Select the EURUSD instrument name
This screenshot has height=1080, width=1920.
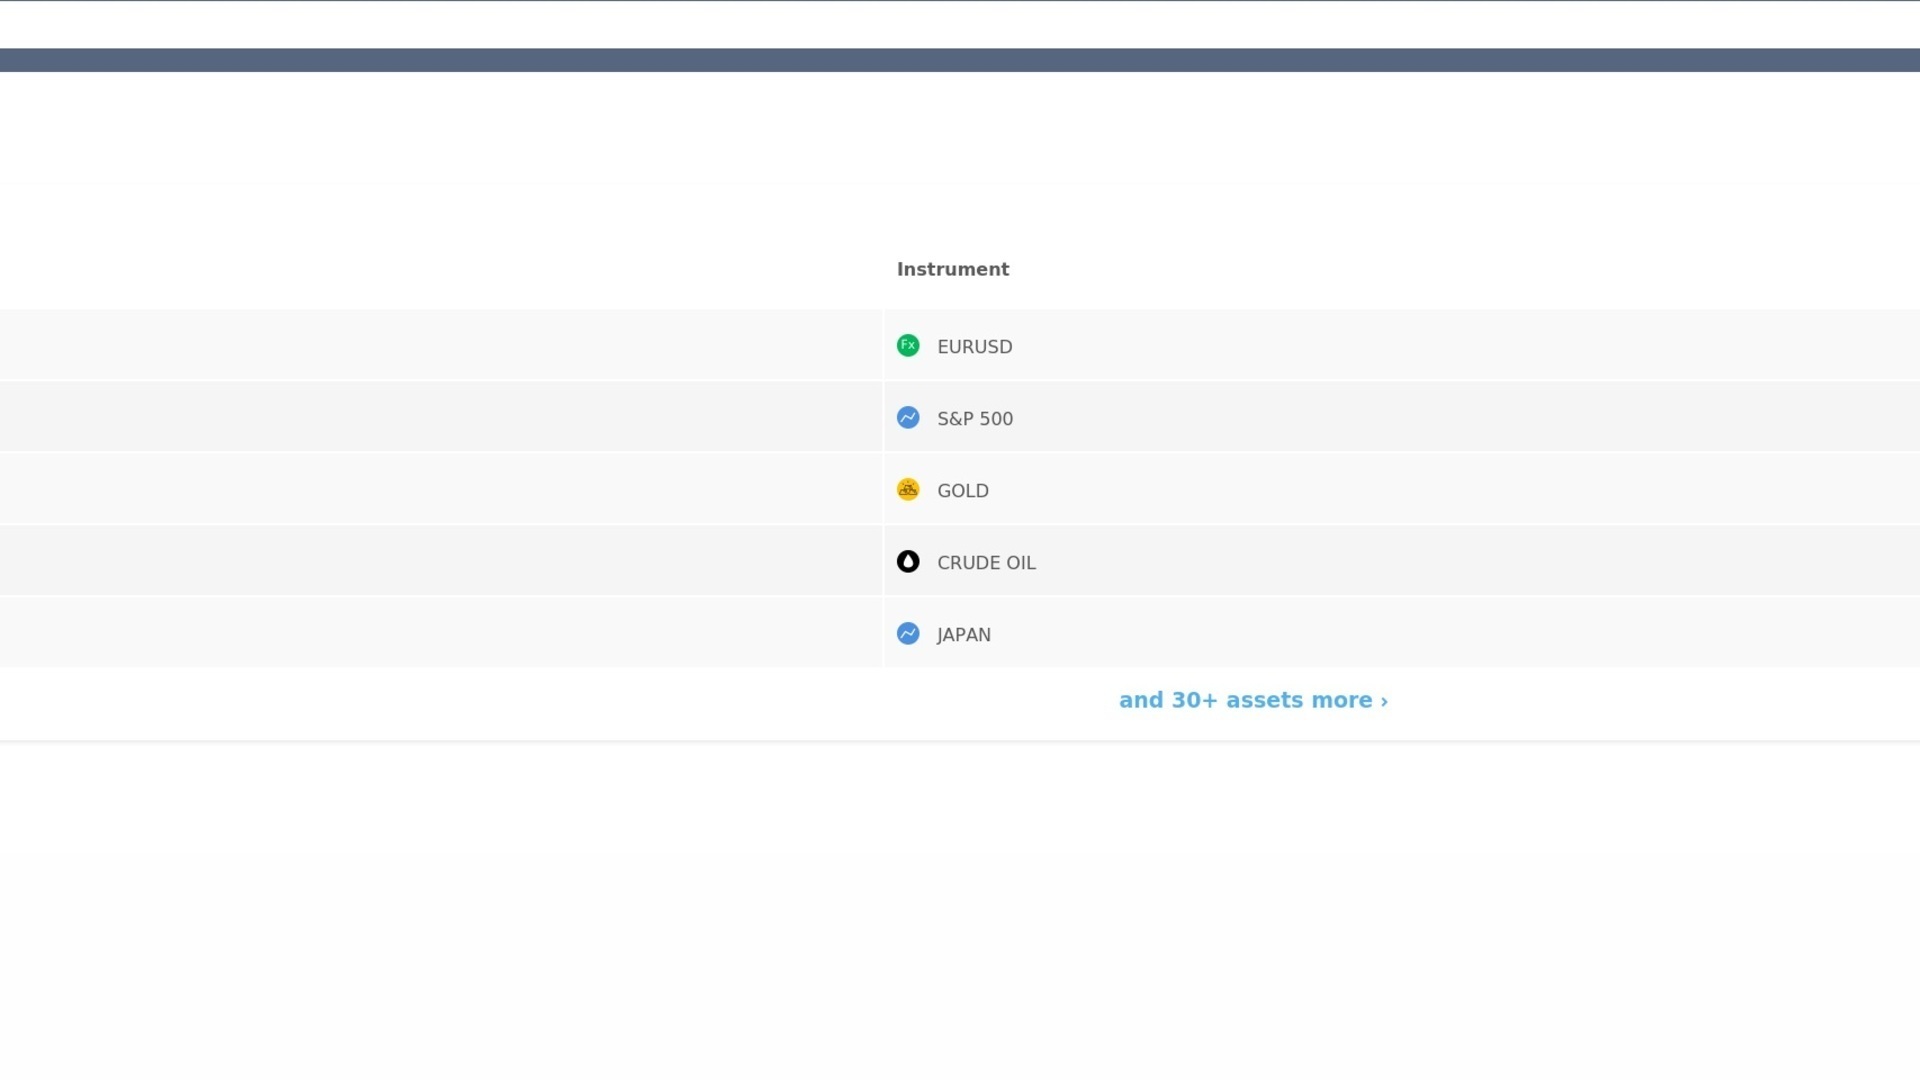(x=975, y=347)
